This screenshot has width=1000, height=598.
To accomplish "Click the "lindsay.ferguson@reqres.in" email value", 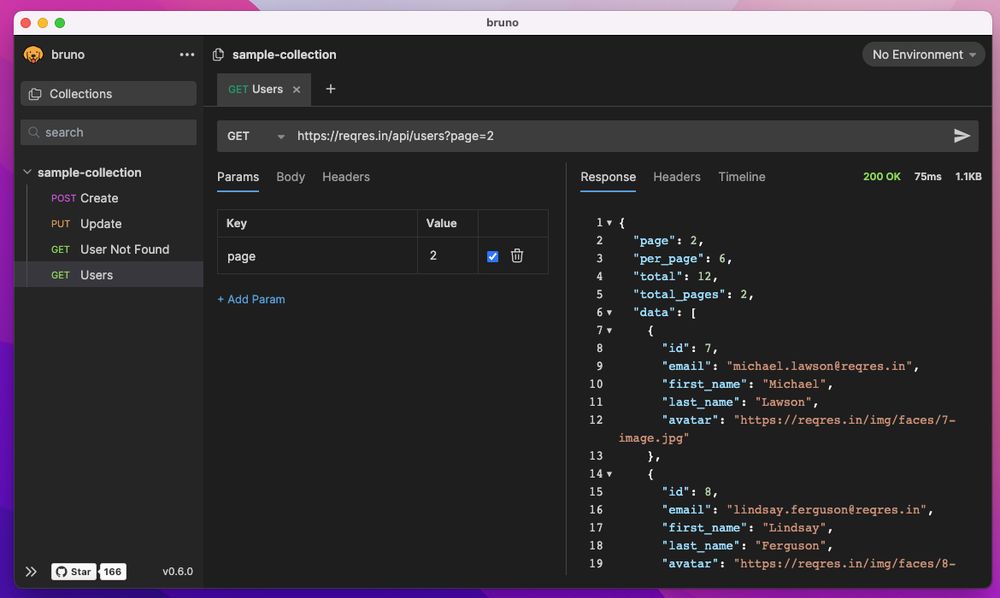I will point(827,509).
